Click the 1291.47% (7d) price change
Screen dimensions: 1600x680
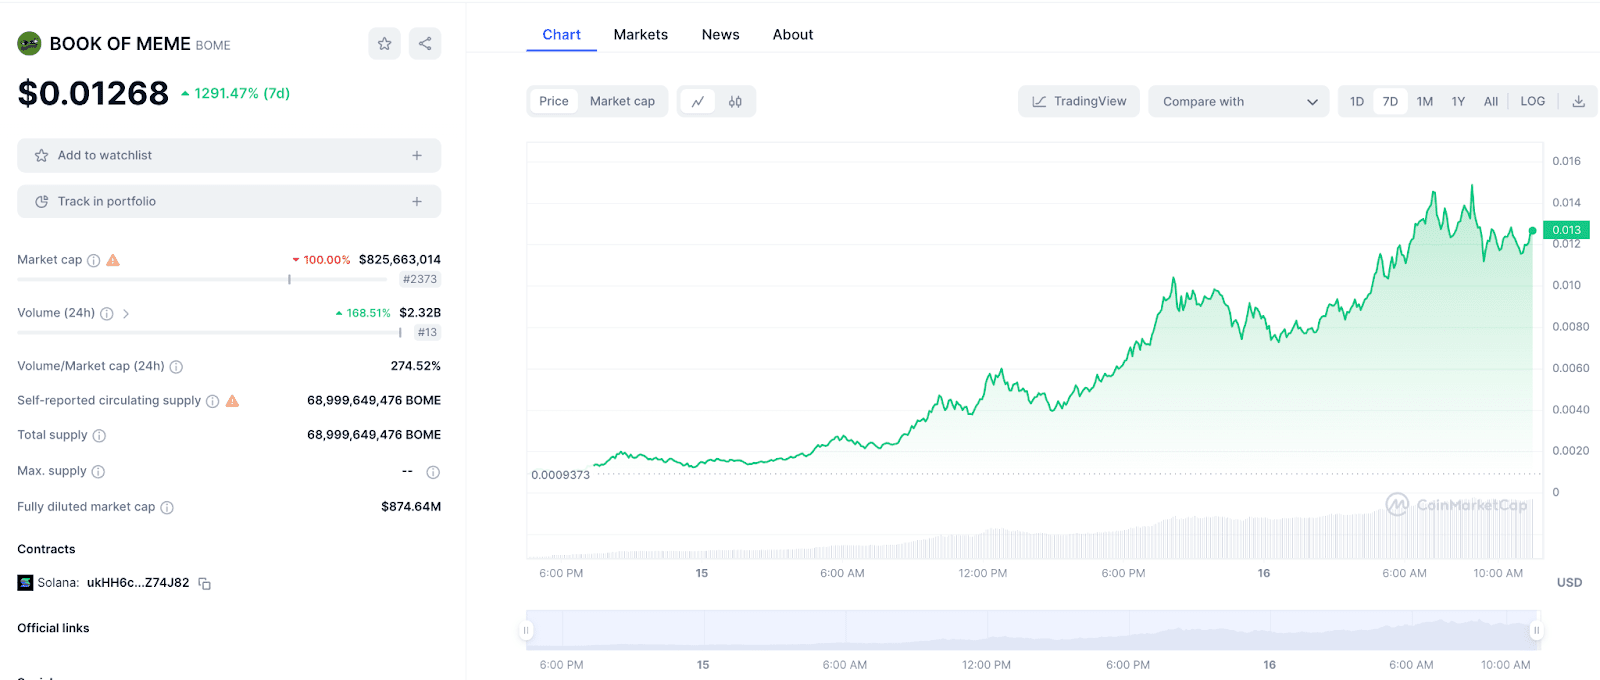(x=236, y=93)
